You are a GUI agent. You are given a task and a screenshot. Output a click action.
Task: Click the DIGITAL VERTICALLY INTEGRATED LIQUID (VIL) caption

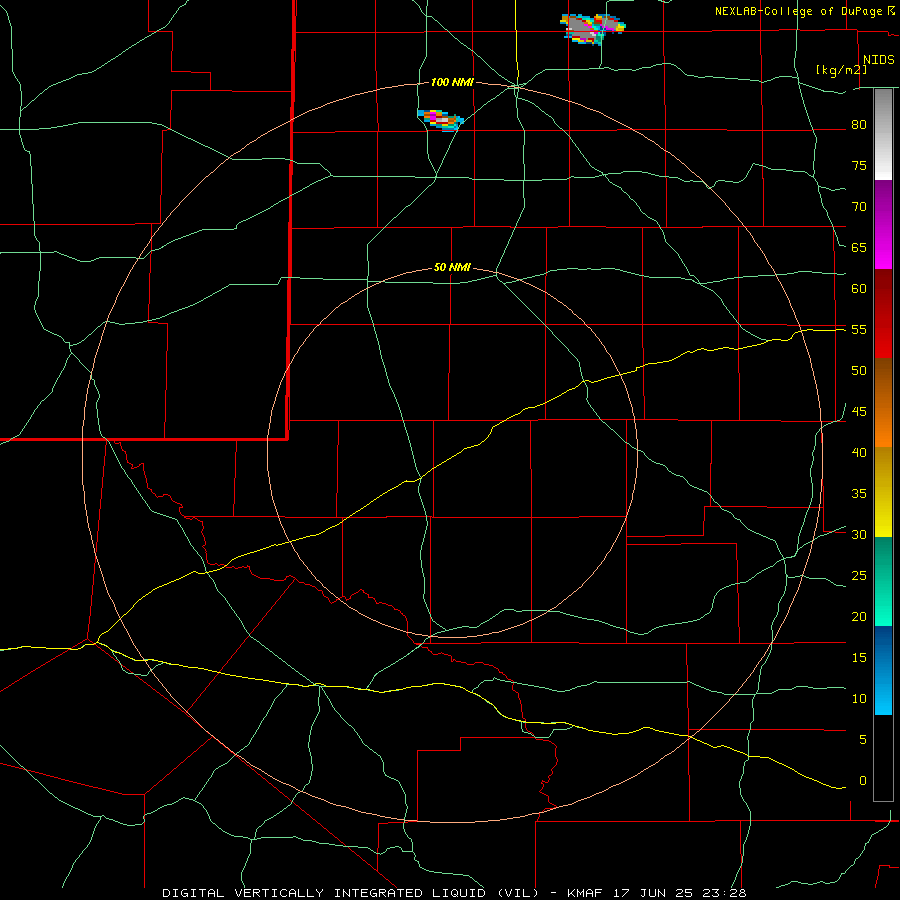[350, 893]
